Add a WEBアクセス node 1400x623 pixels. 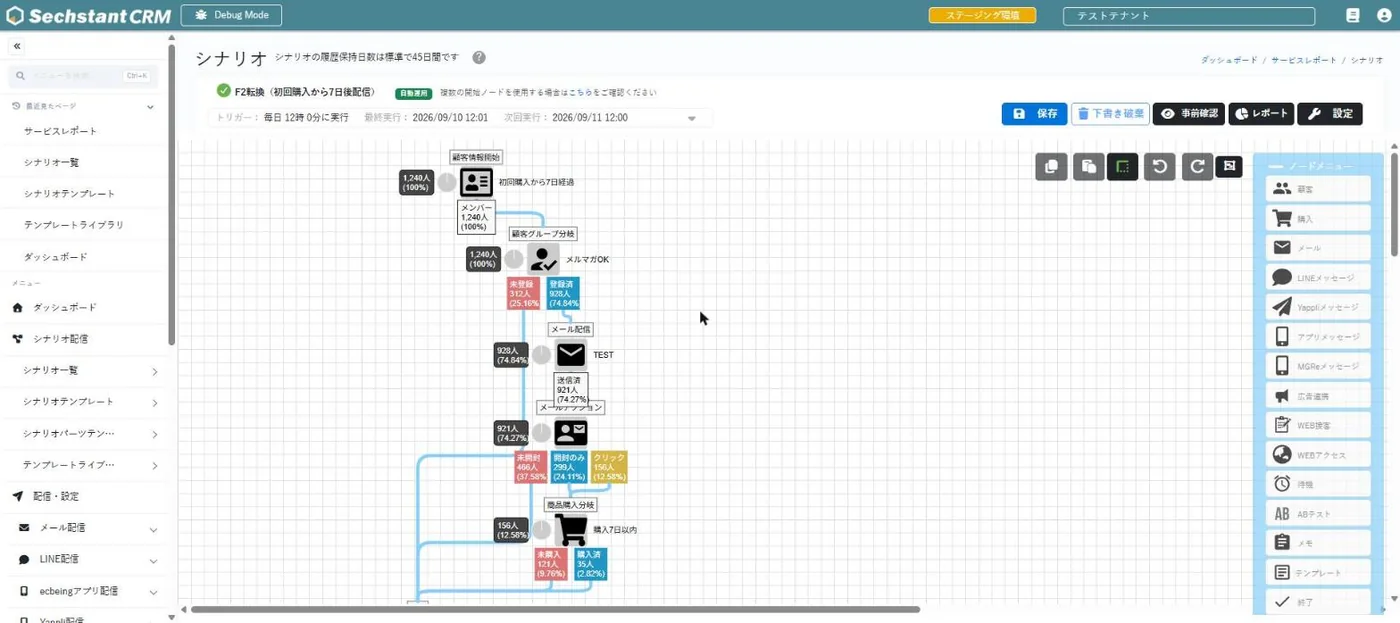tap(1318, 455)
